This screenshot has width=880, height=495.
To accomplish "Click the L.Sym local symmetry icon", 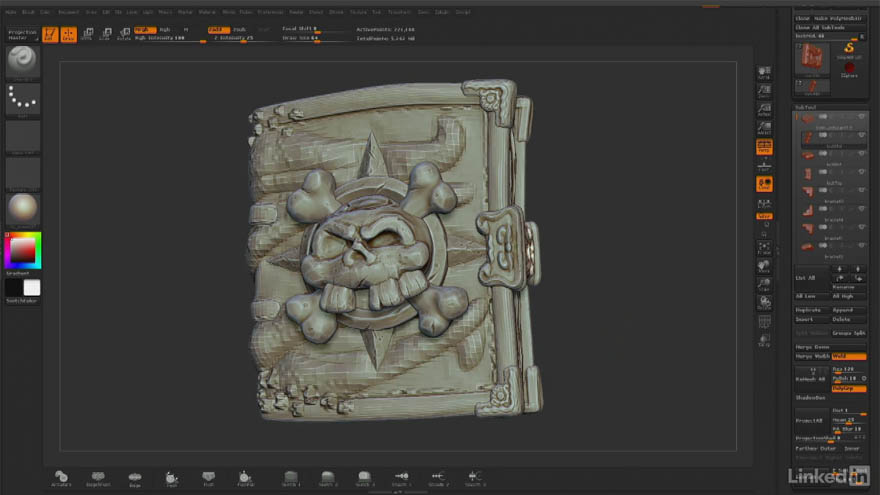I will pos(764,203).
